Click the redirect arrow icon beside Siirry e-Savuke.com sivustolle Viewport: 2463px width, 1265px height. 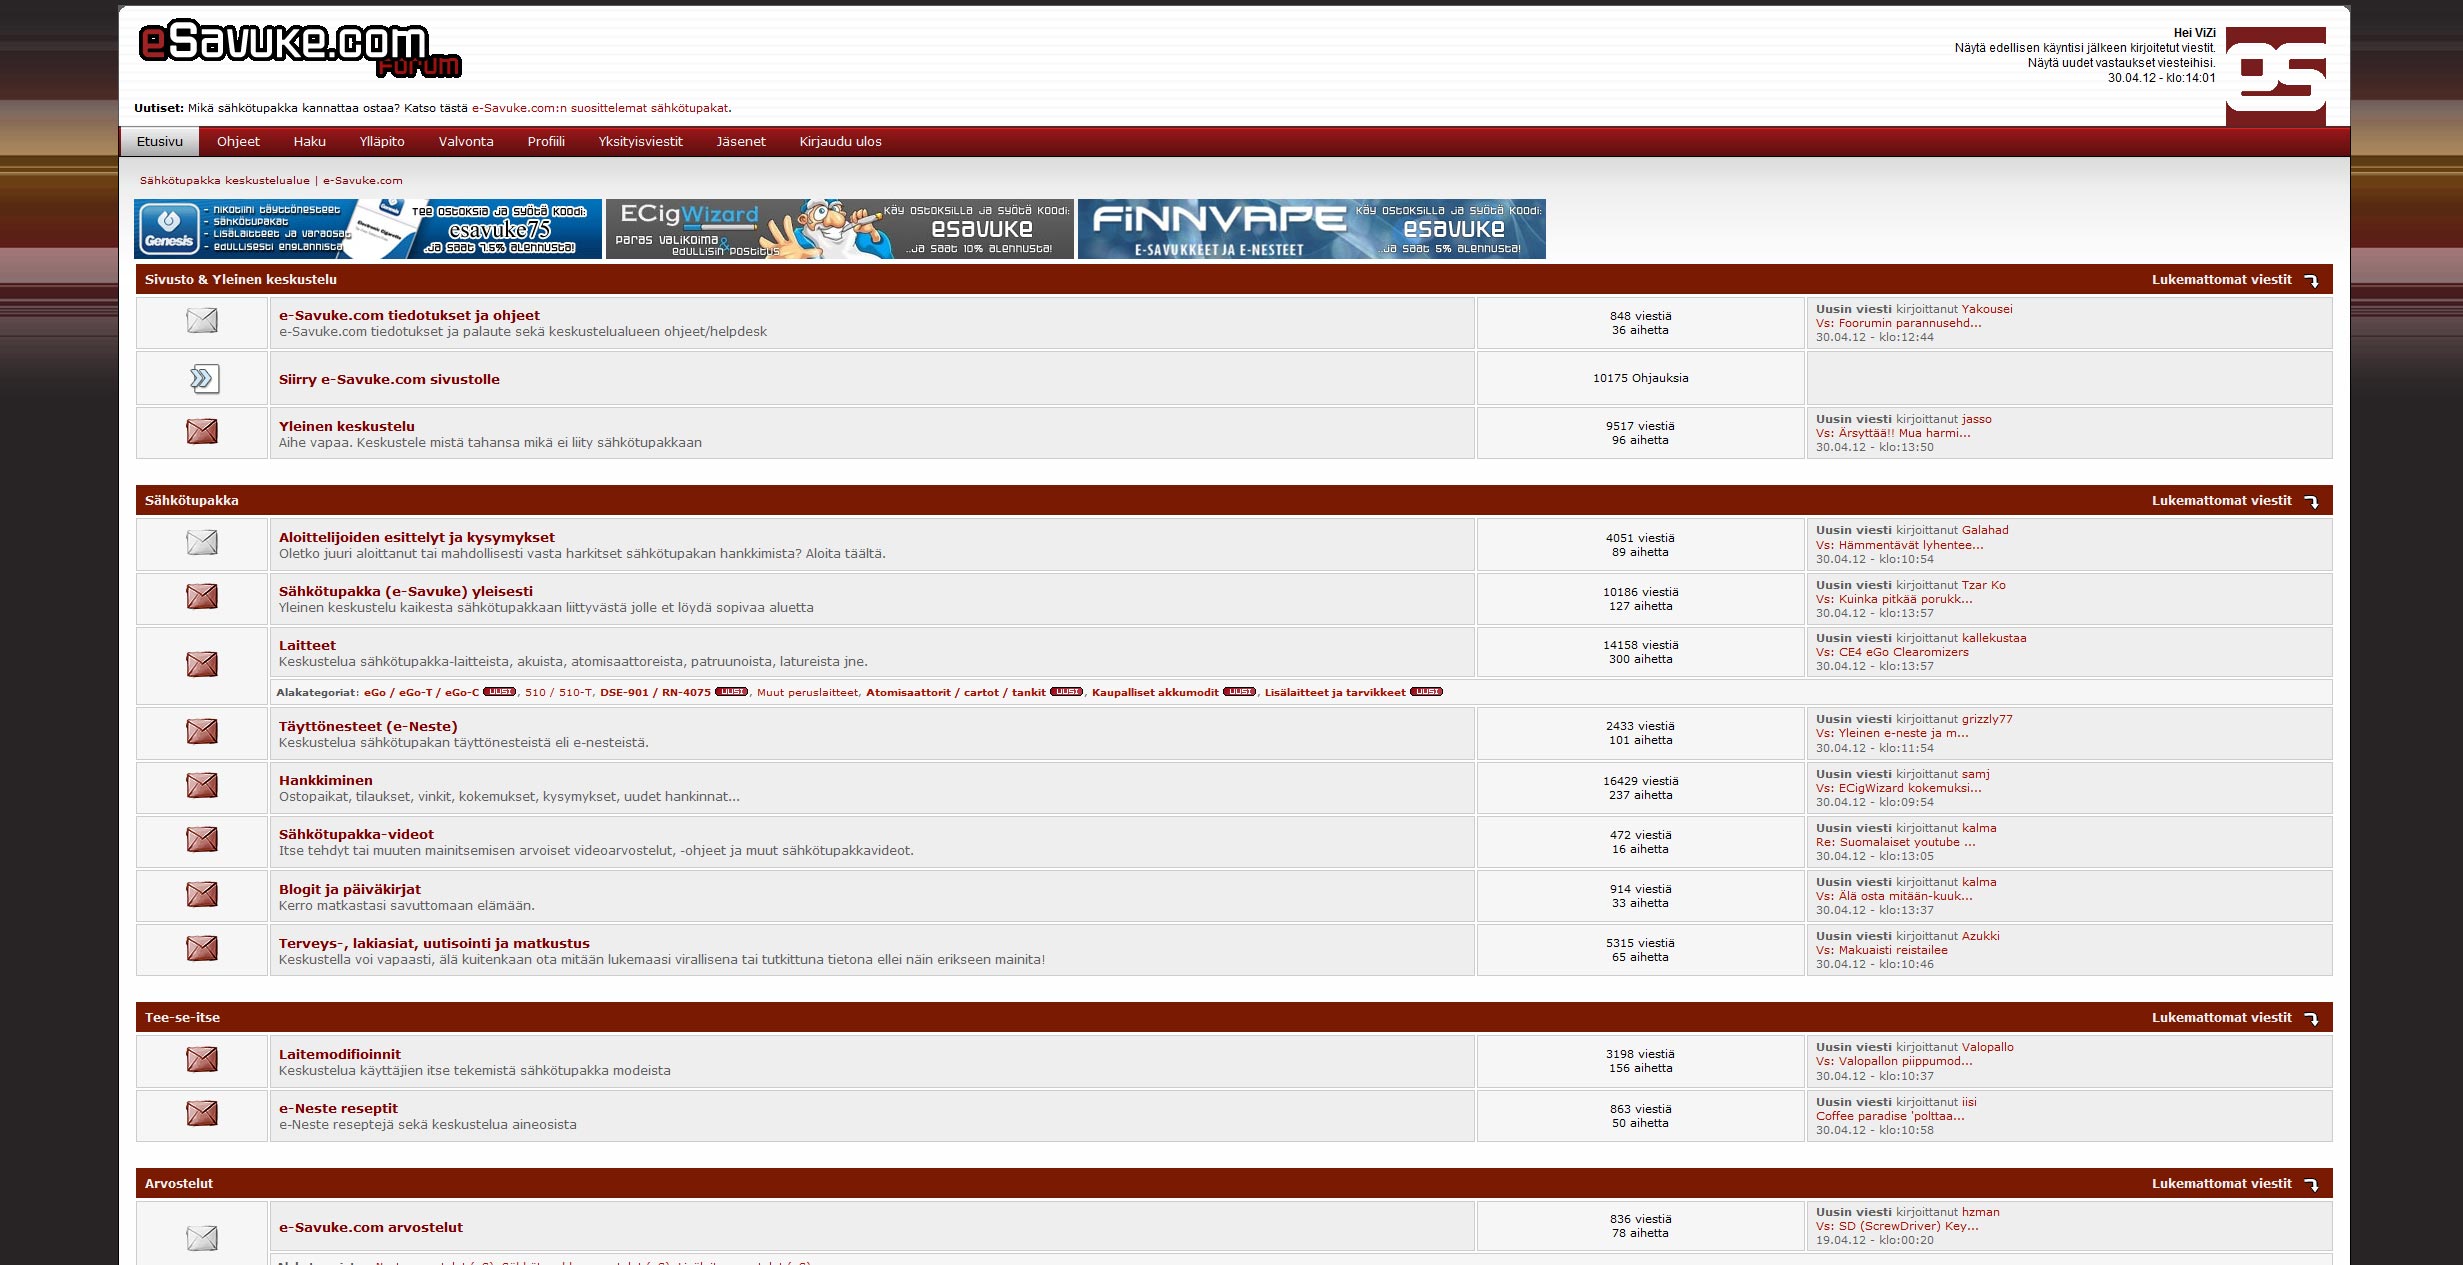coord(203,378)
